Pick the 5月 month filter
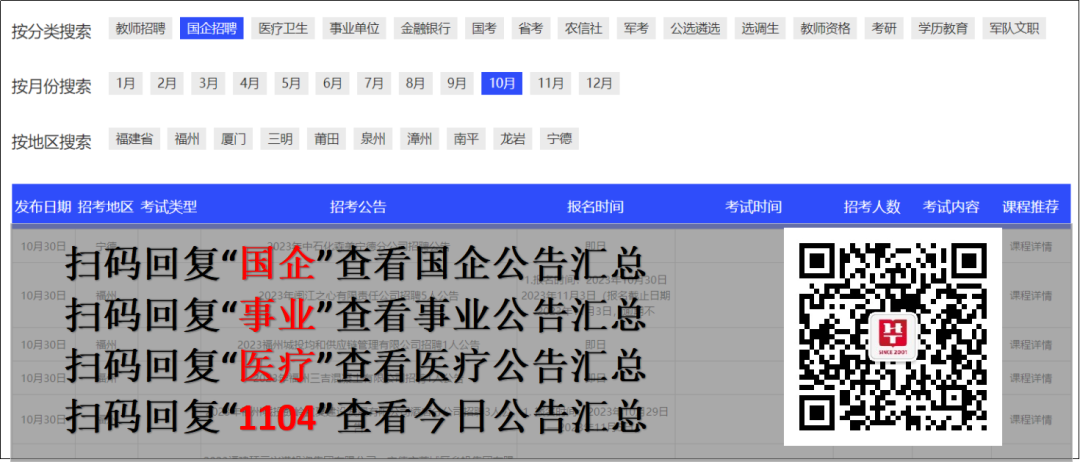The width and height of the screenshot is (1080, 462). click(291, 83)
